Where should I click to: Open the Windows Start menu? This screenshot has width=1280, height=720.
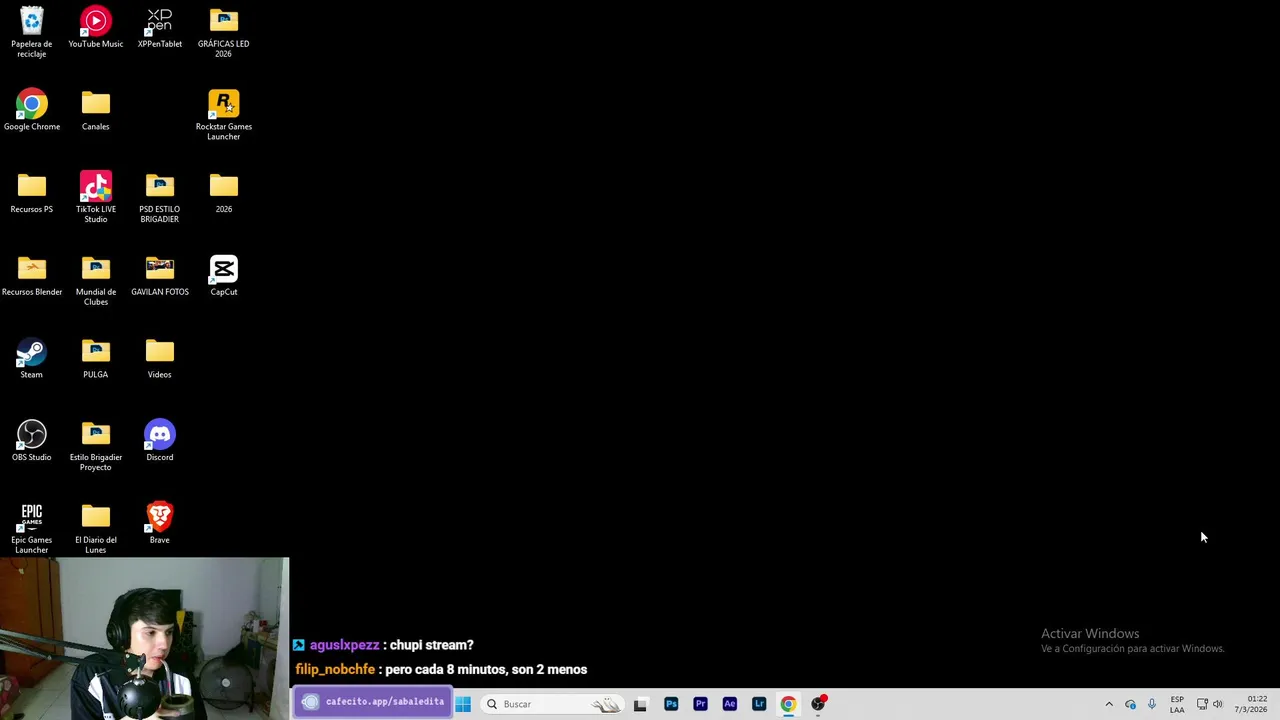pyautogui.click(x=463, y=704)
